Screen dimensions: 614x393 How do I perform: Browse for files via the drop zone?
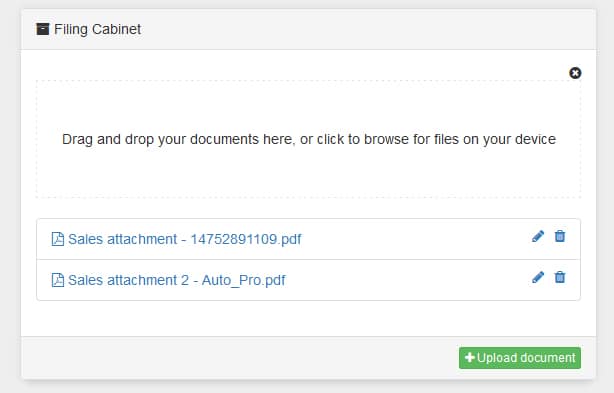pos(309,139)
